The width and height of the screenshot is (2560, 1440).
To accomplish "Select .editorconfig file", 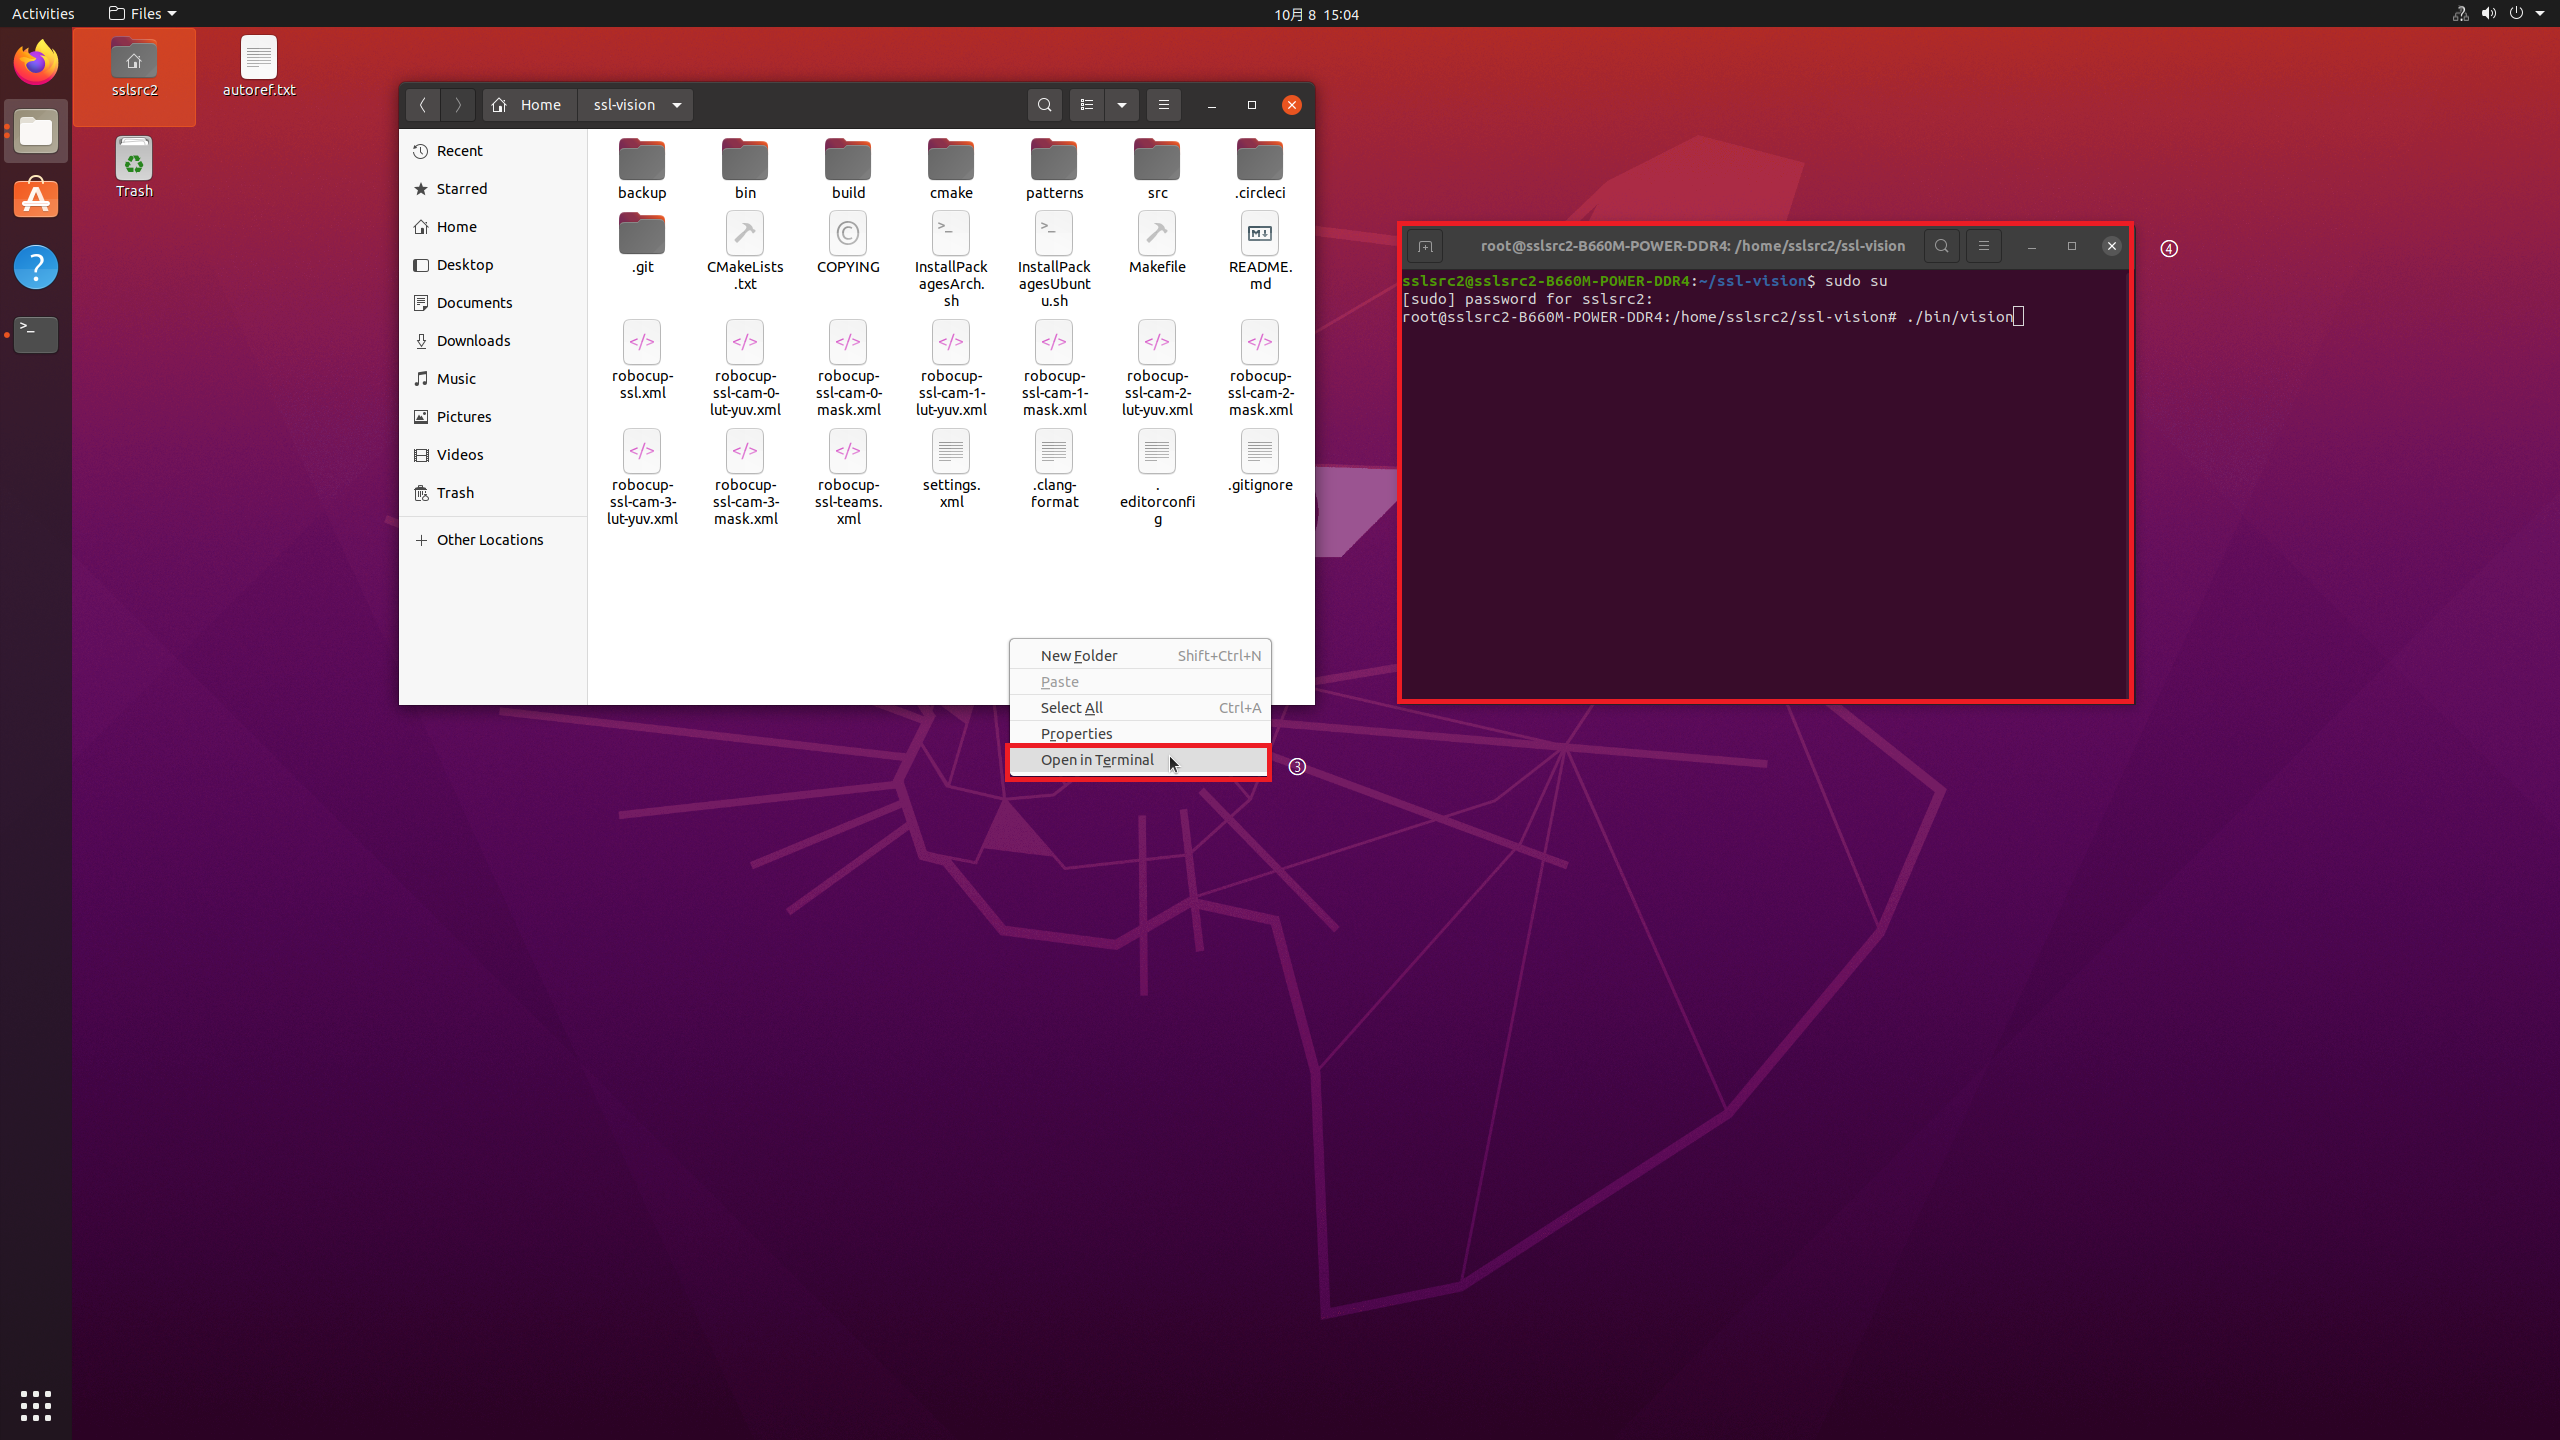I will pyautogui.click(x=1157, y=478).
